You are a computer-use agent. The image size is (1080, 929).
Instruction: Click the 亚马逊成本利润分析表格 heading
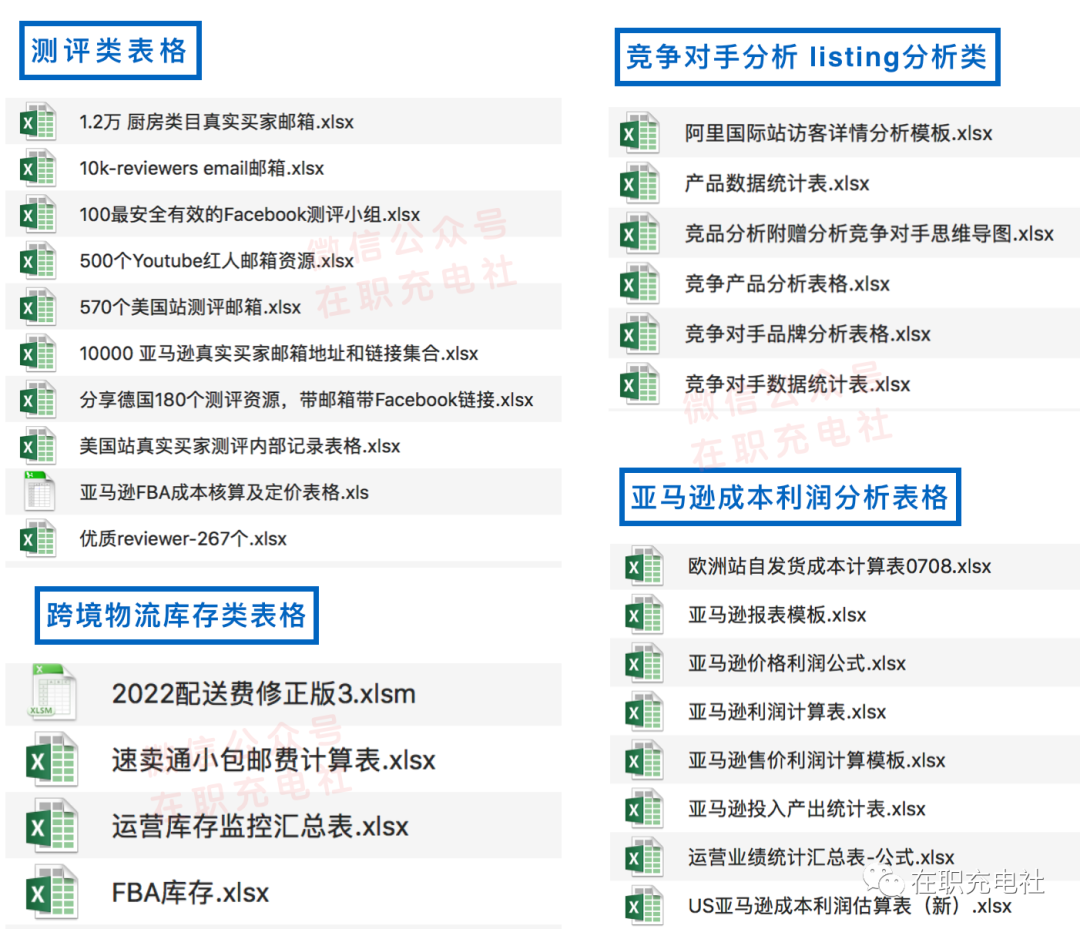click(790, 497)
